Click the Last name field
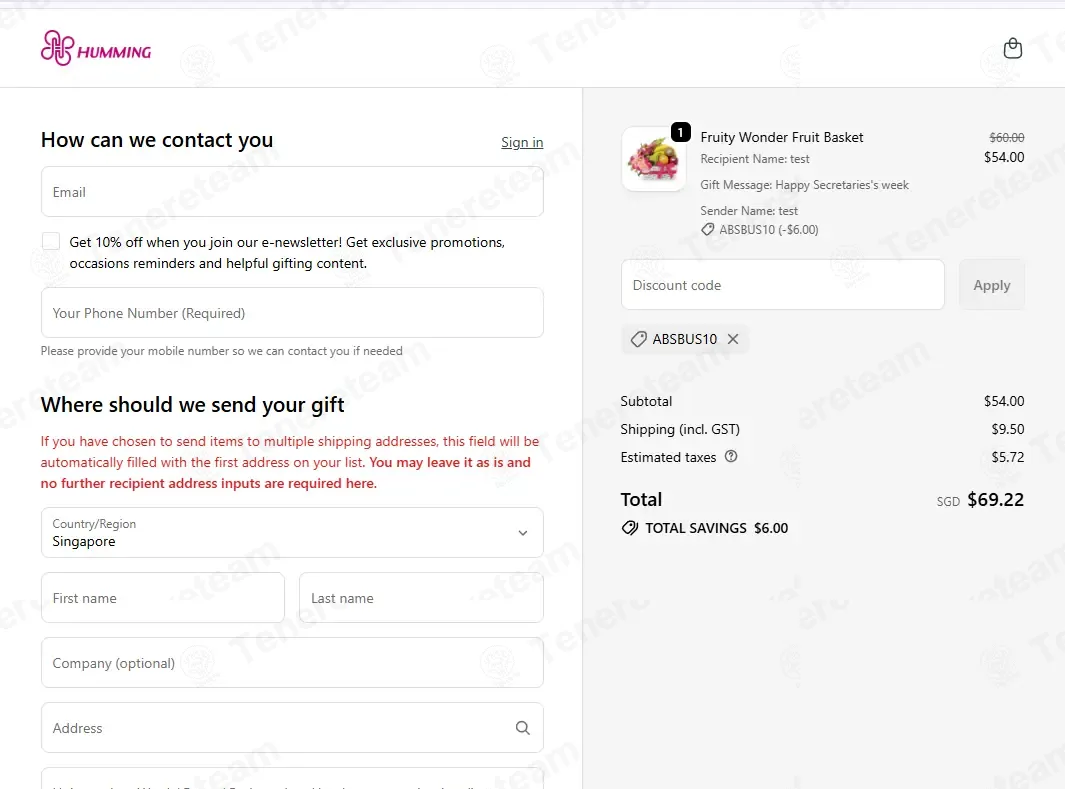Screen dimensions: 1065x789 pos(421,598)
